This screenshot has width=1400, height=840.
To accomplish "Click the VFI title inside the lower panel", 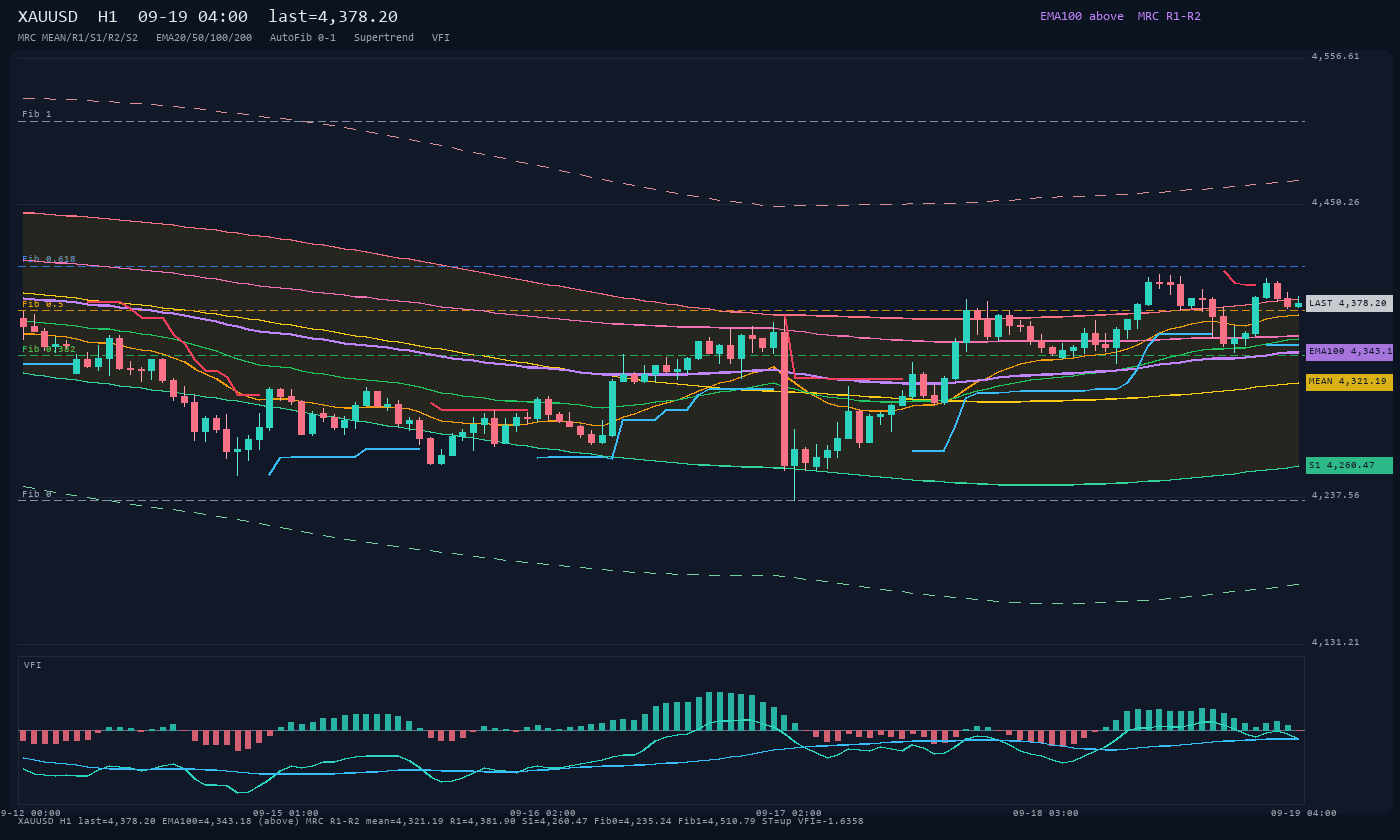I will 33,665.
